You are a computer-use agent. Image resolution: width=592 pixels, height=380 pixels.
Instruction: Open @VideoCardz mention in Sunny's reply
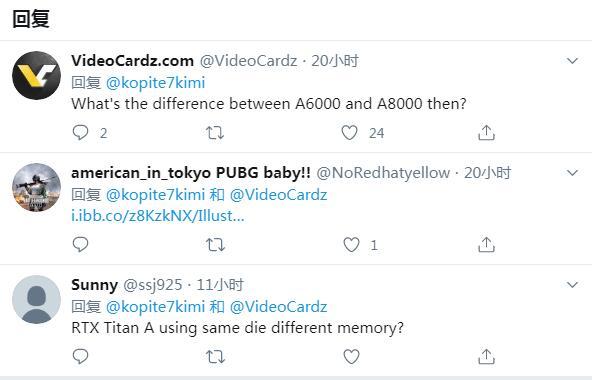tap(278, 307)
